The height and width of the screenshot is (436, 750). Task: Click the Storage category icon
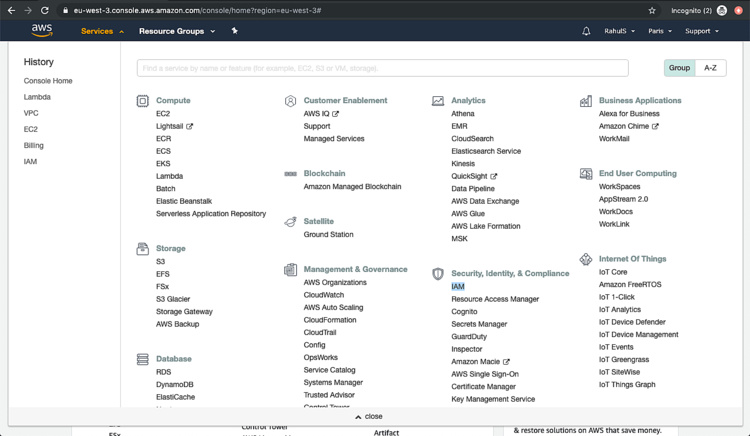(143, 249)
